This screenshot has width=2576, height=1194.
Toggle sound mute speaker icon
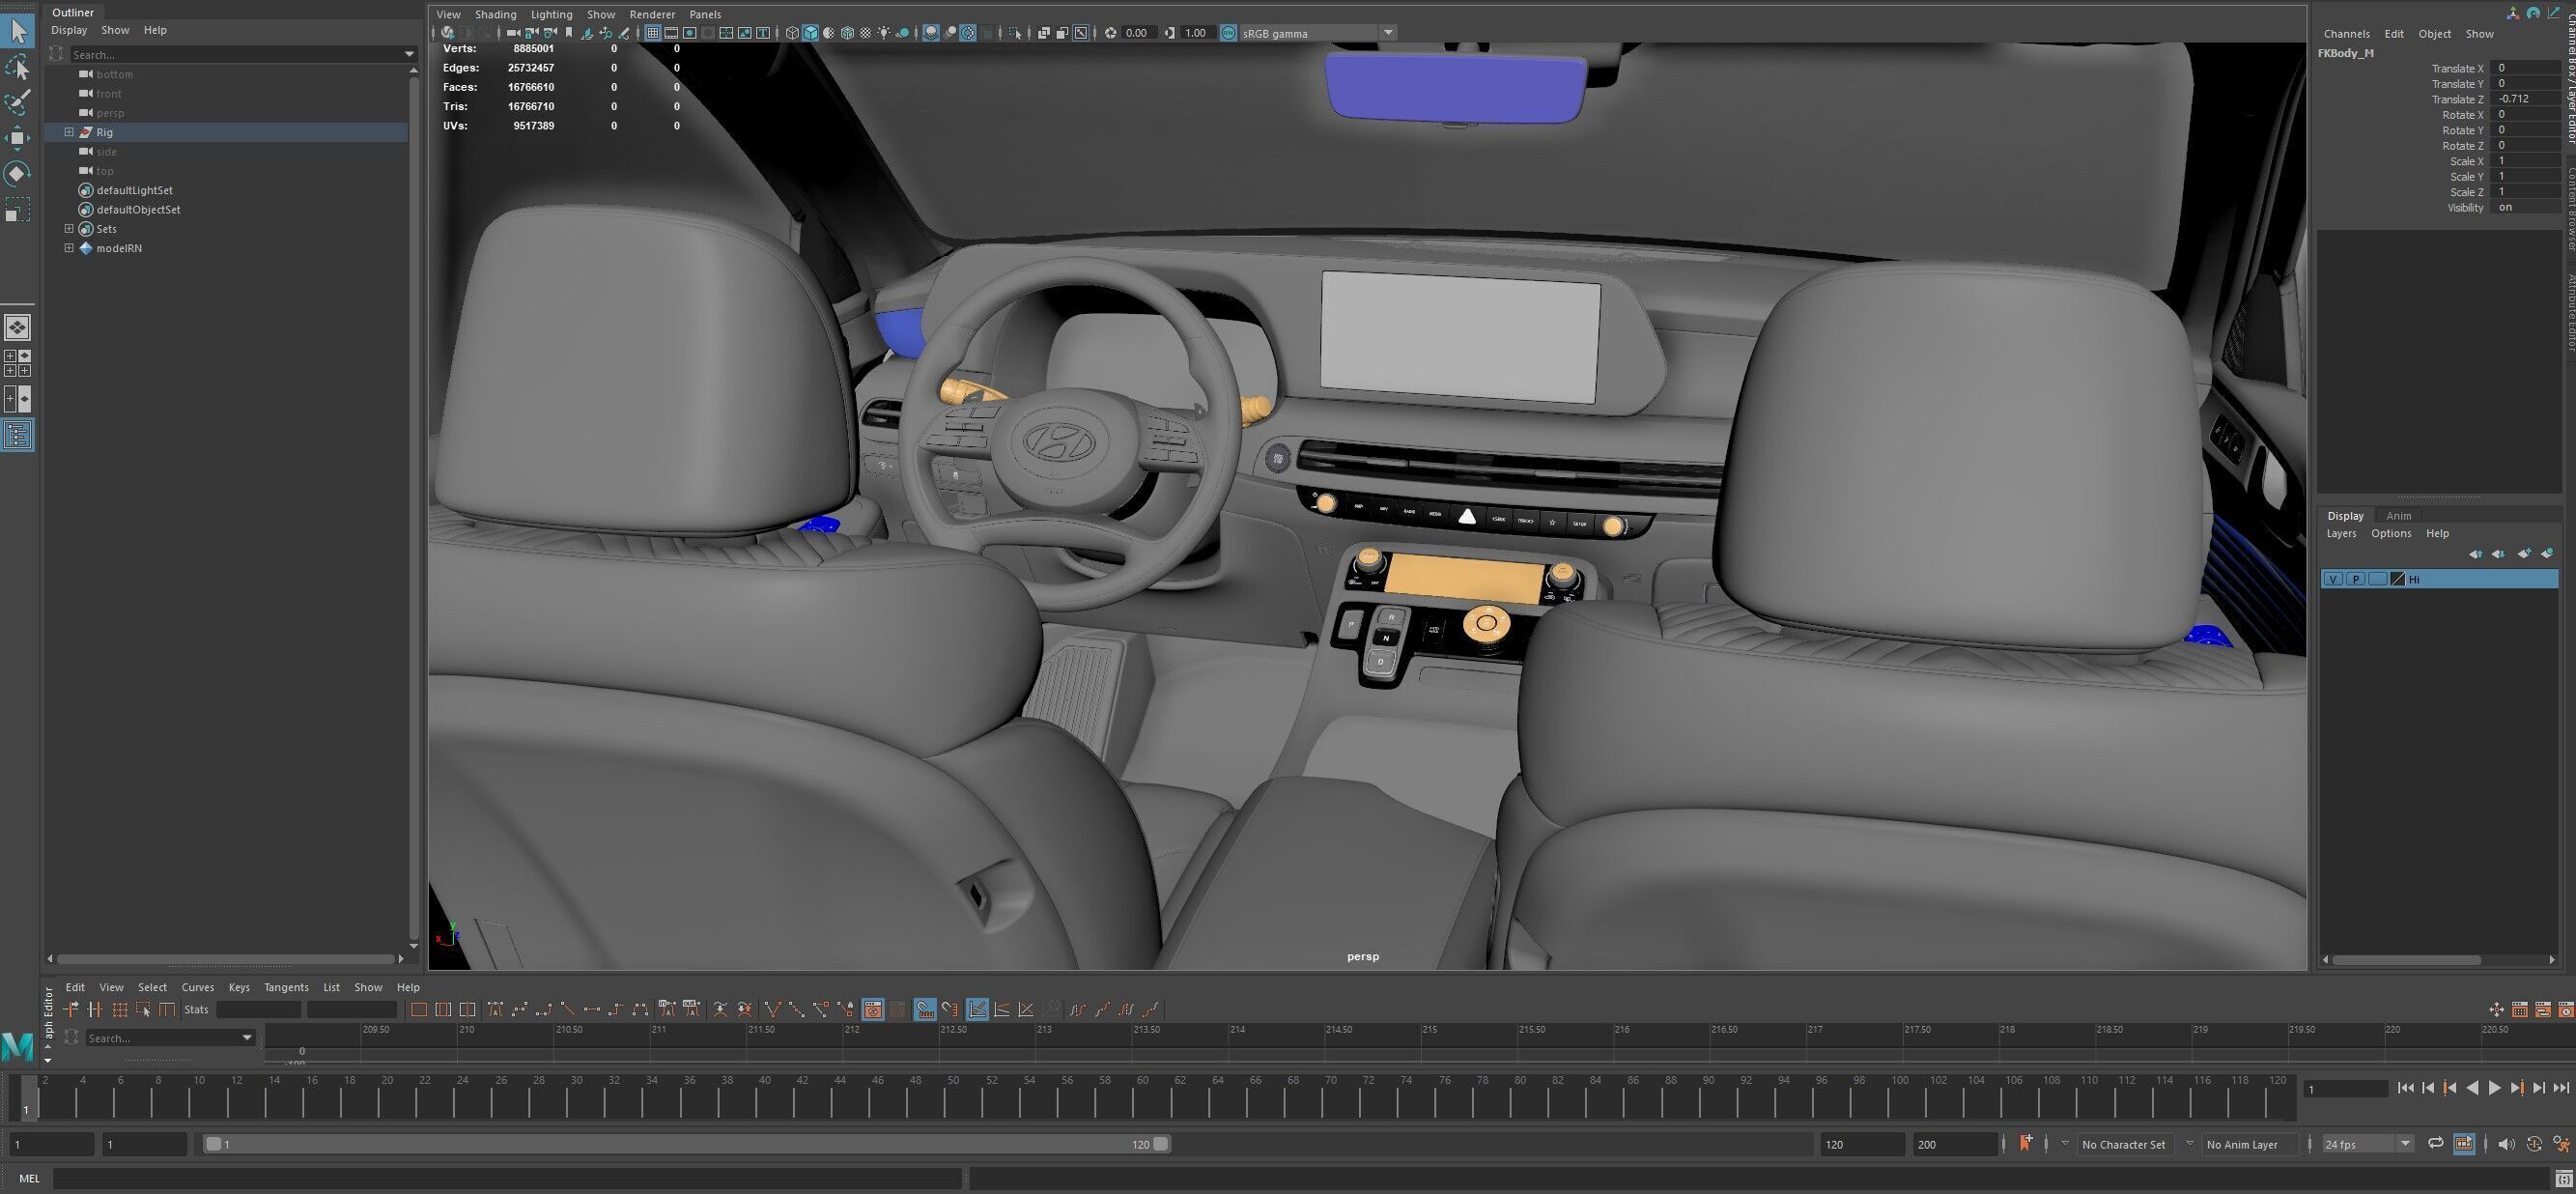click(x=2506, y=1144)
